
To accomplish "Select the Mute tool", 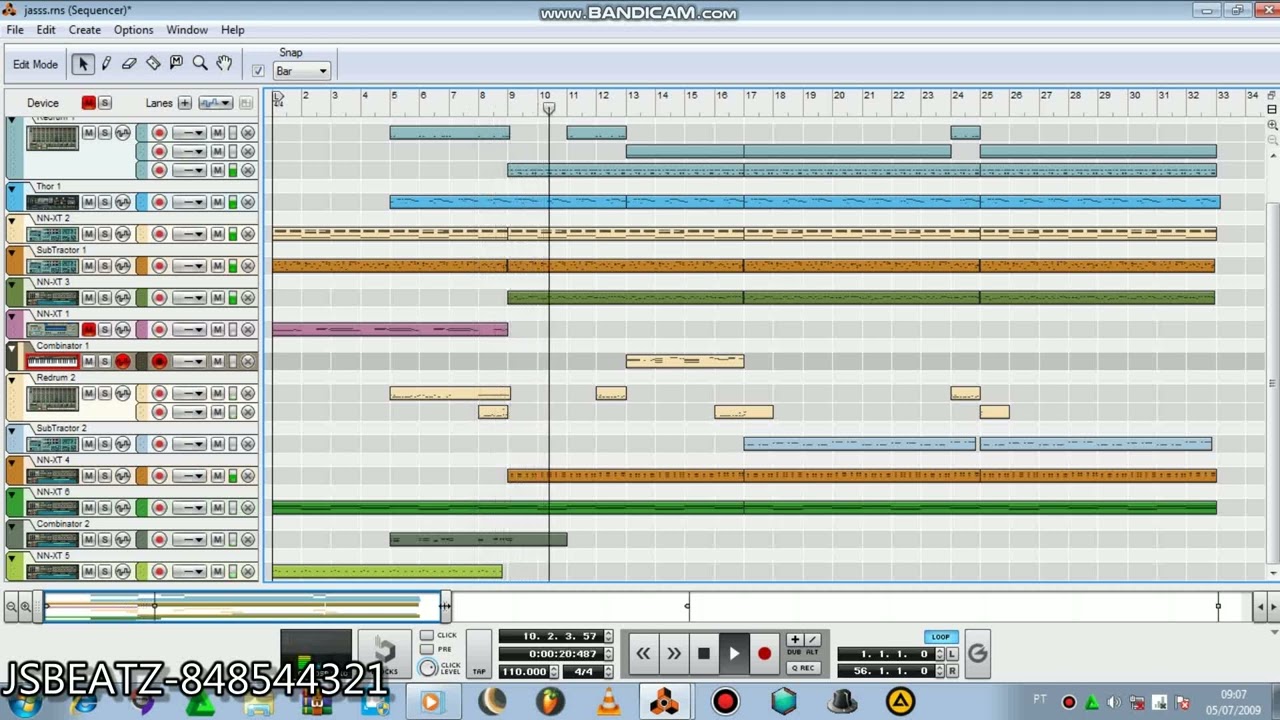I will [x=176, y=64].
